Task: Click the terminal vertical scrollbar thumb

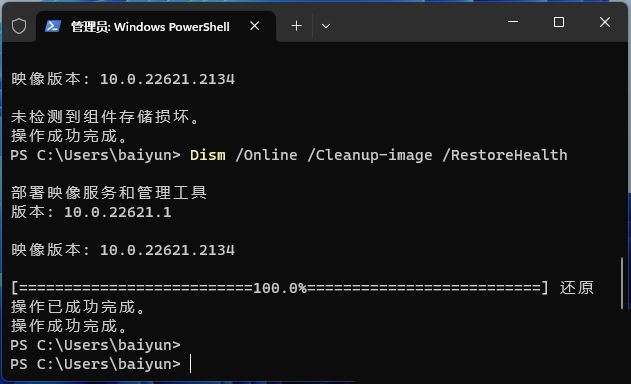Action: point(622,283)
